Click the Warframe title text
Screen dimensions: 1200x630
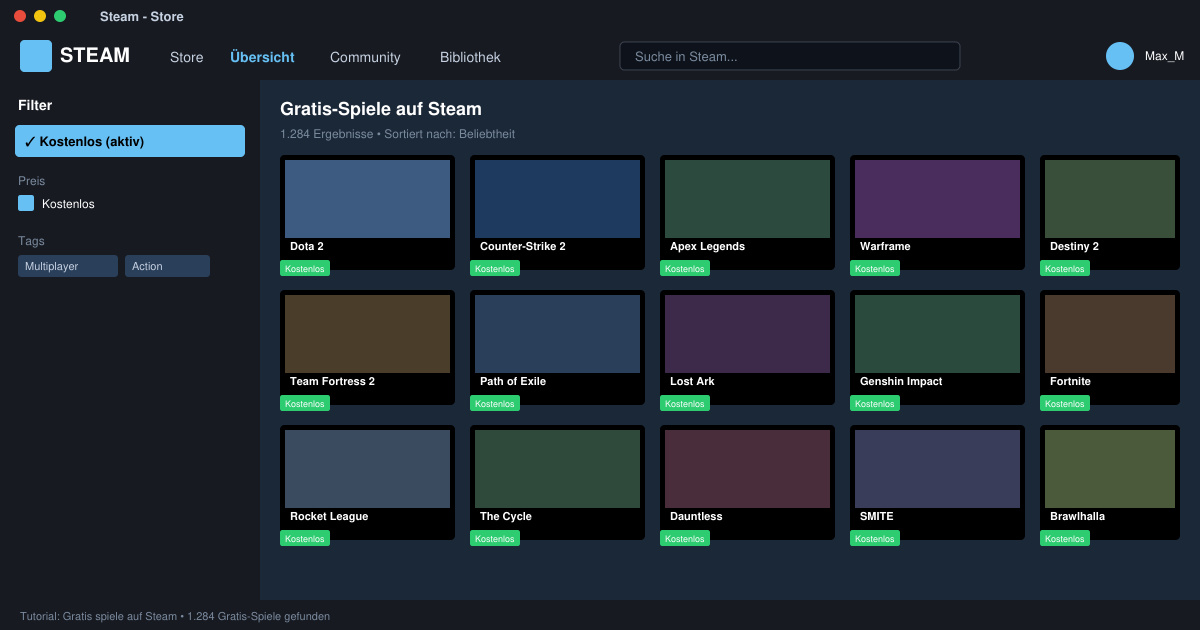[885, 246]
